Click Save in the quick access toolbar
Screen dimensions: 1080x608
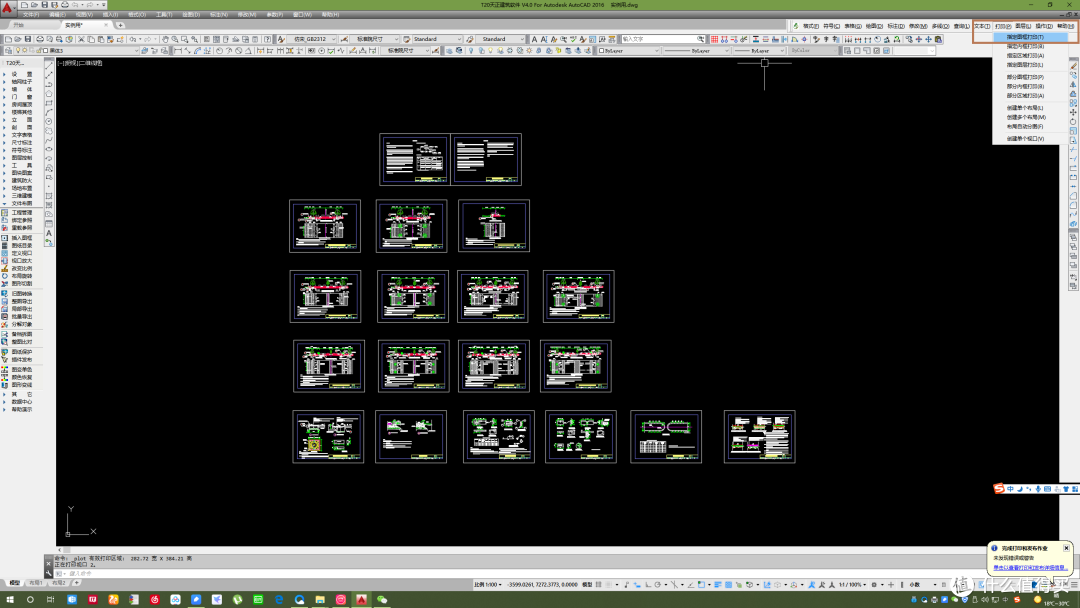[x=44, y=5]
